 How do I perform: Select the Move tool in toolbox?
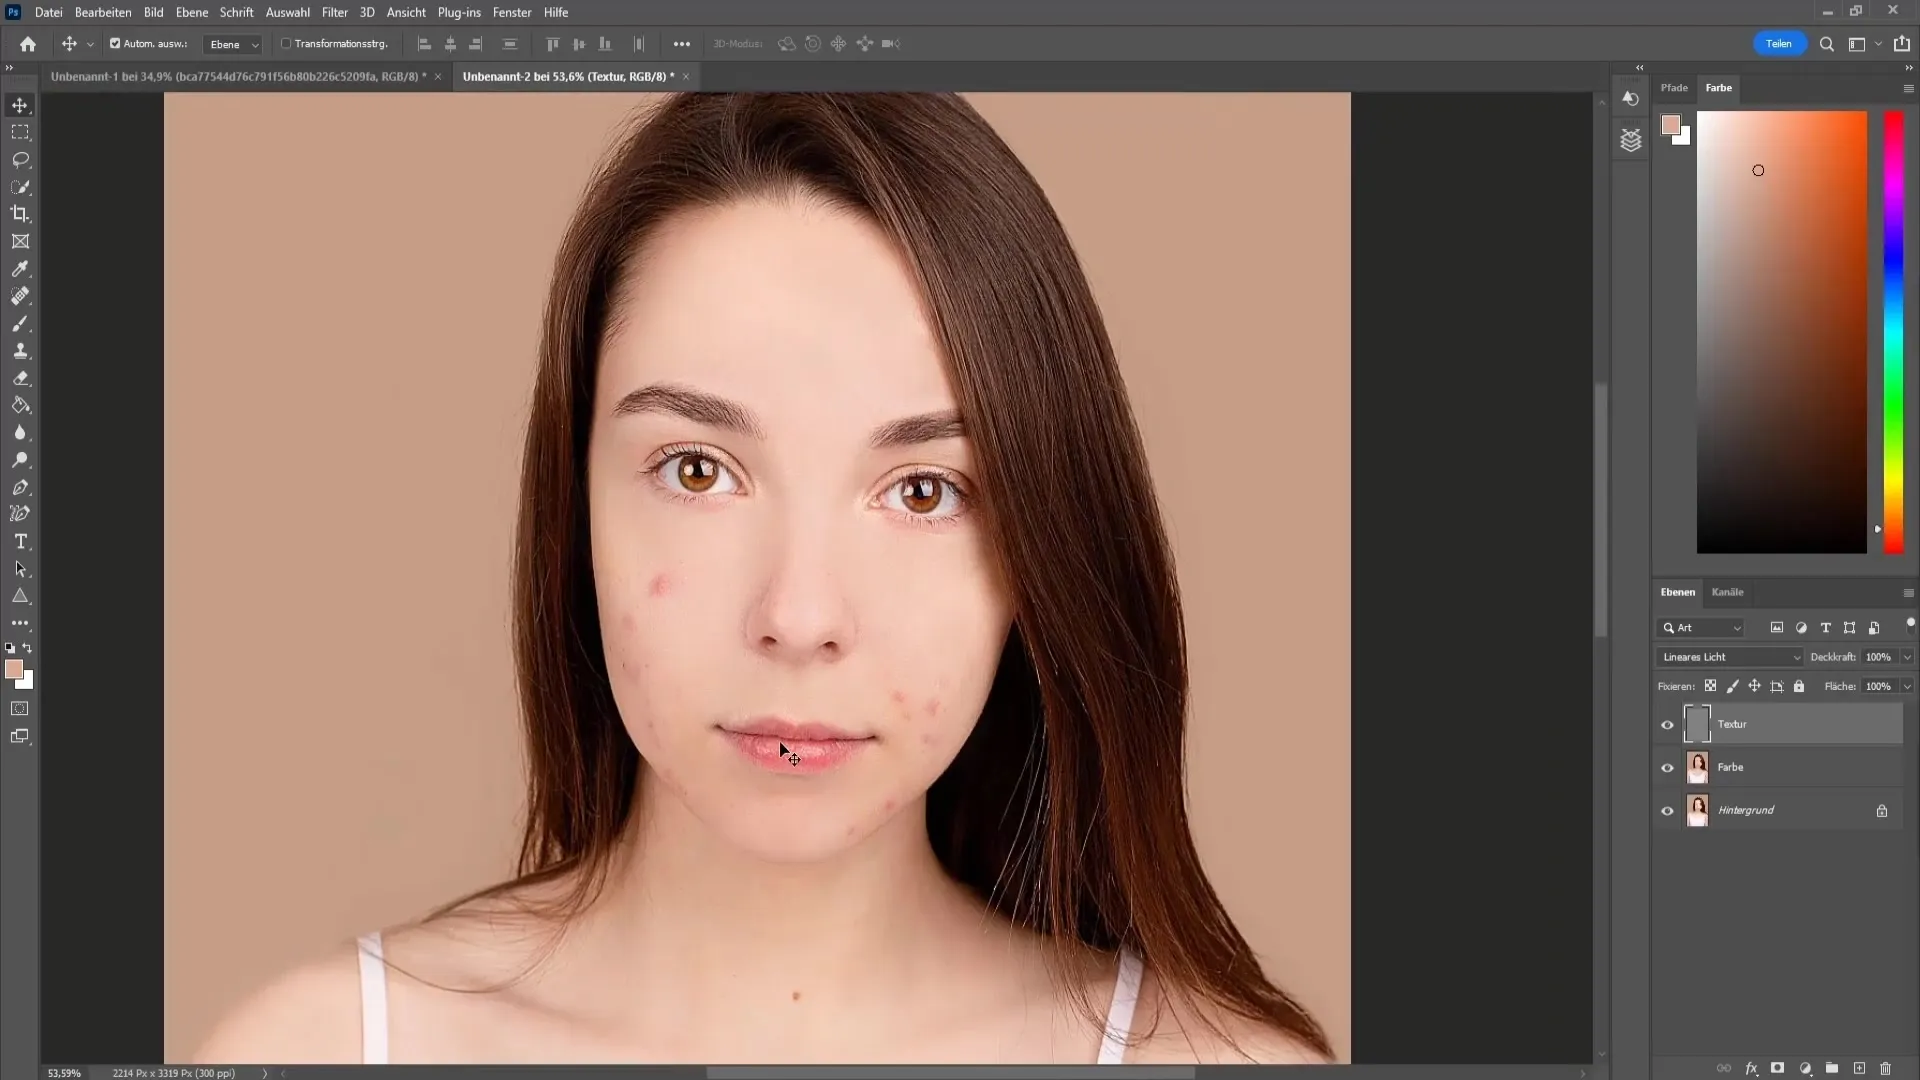click(x=20, y=105)
